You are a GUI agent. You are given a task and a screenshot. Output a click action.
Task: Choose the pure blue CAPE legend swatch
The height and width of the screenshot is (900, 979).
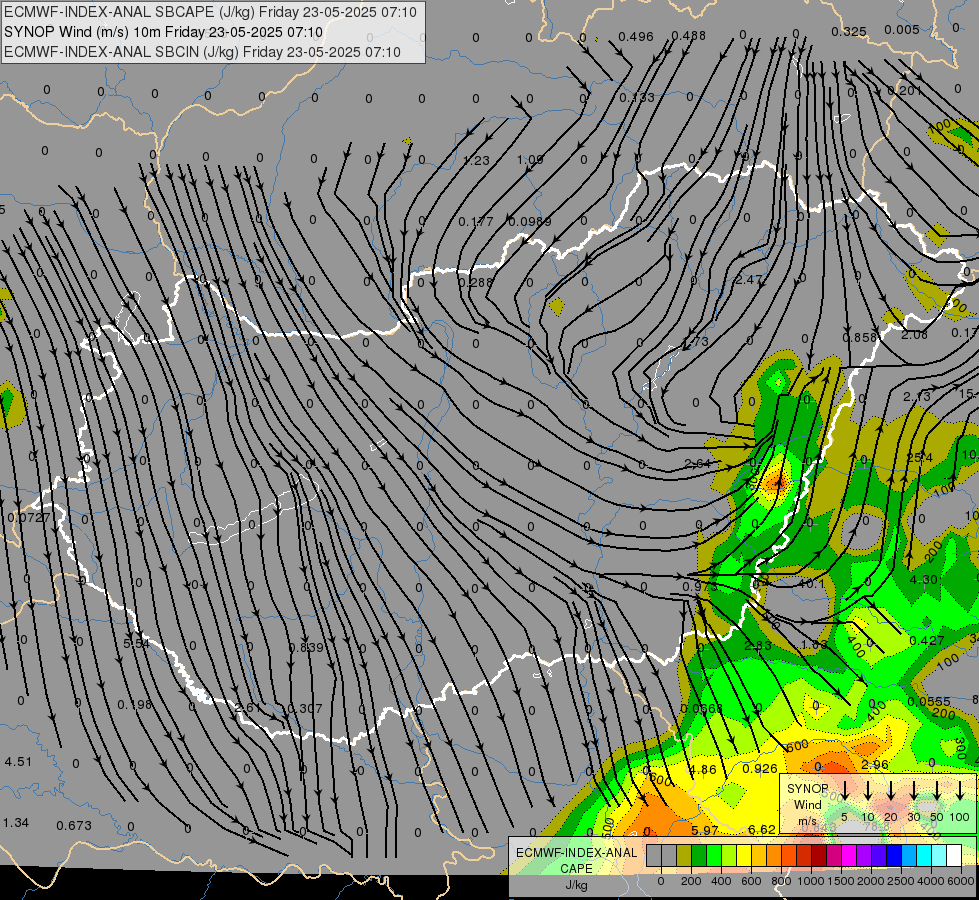tap(894, 856)
